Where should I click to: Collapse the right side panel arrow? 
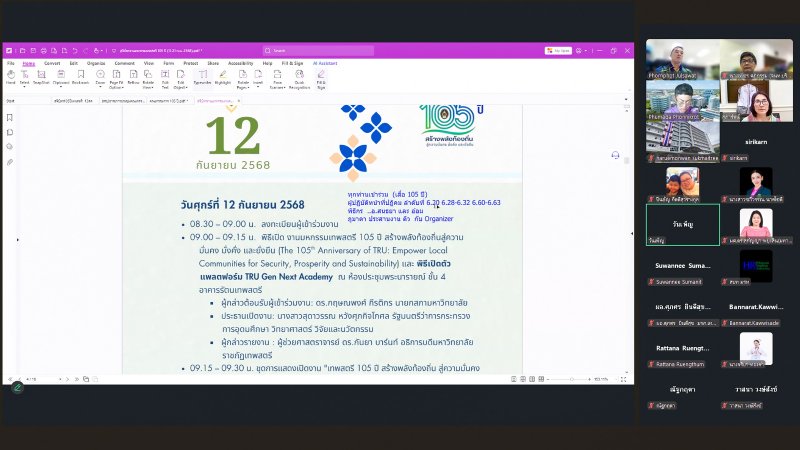(x=632, y=234)
